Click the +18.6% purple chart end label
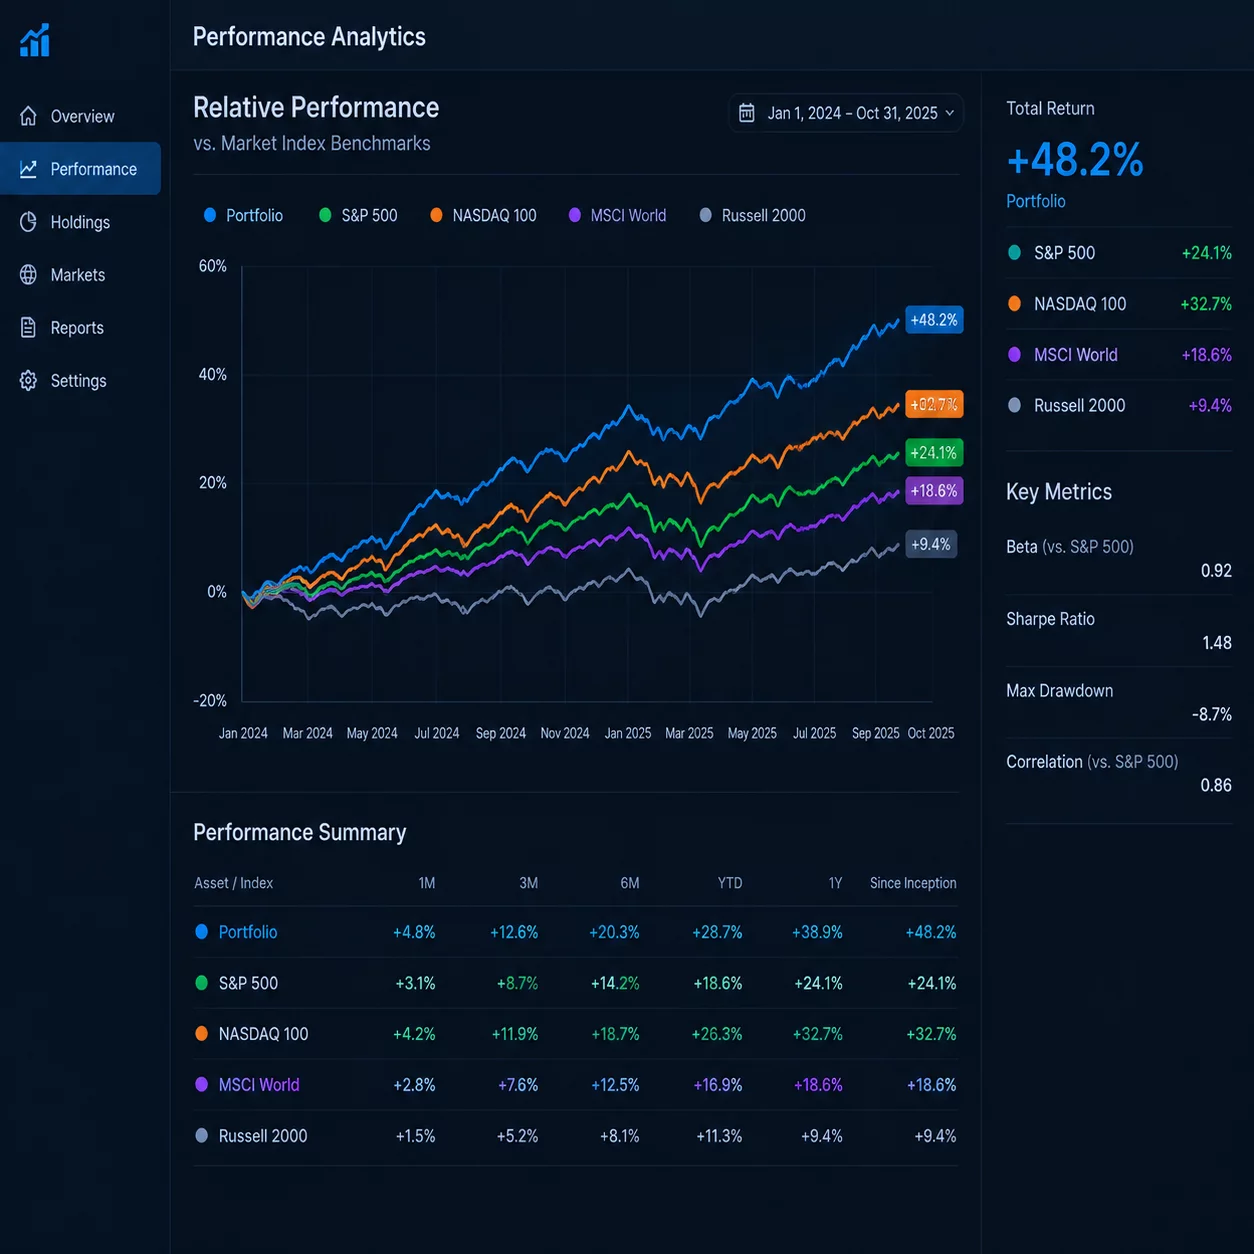 point(934,491)
